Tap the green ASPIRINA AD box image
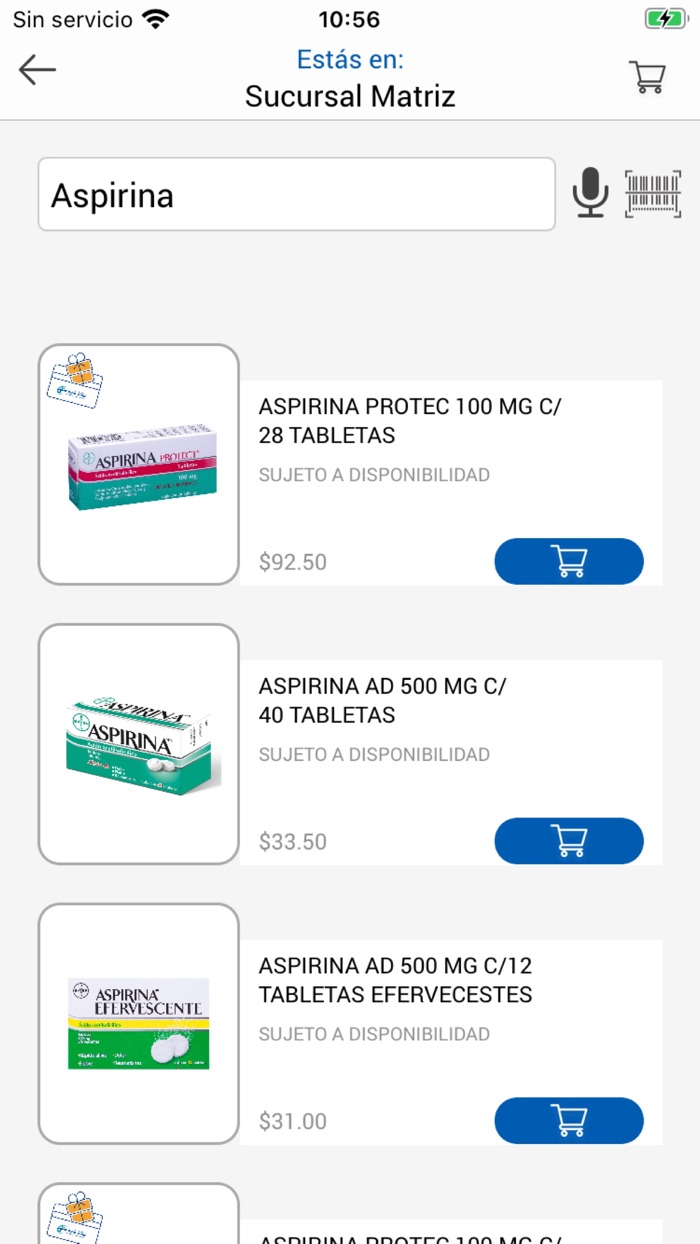Screen dimensions: 700x1244 click(x=139, y=744)
